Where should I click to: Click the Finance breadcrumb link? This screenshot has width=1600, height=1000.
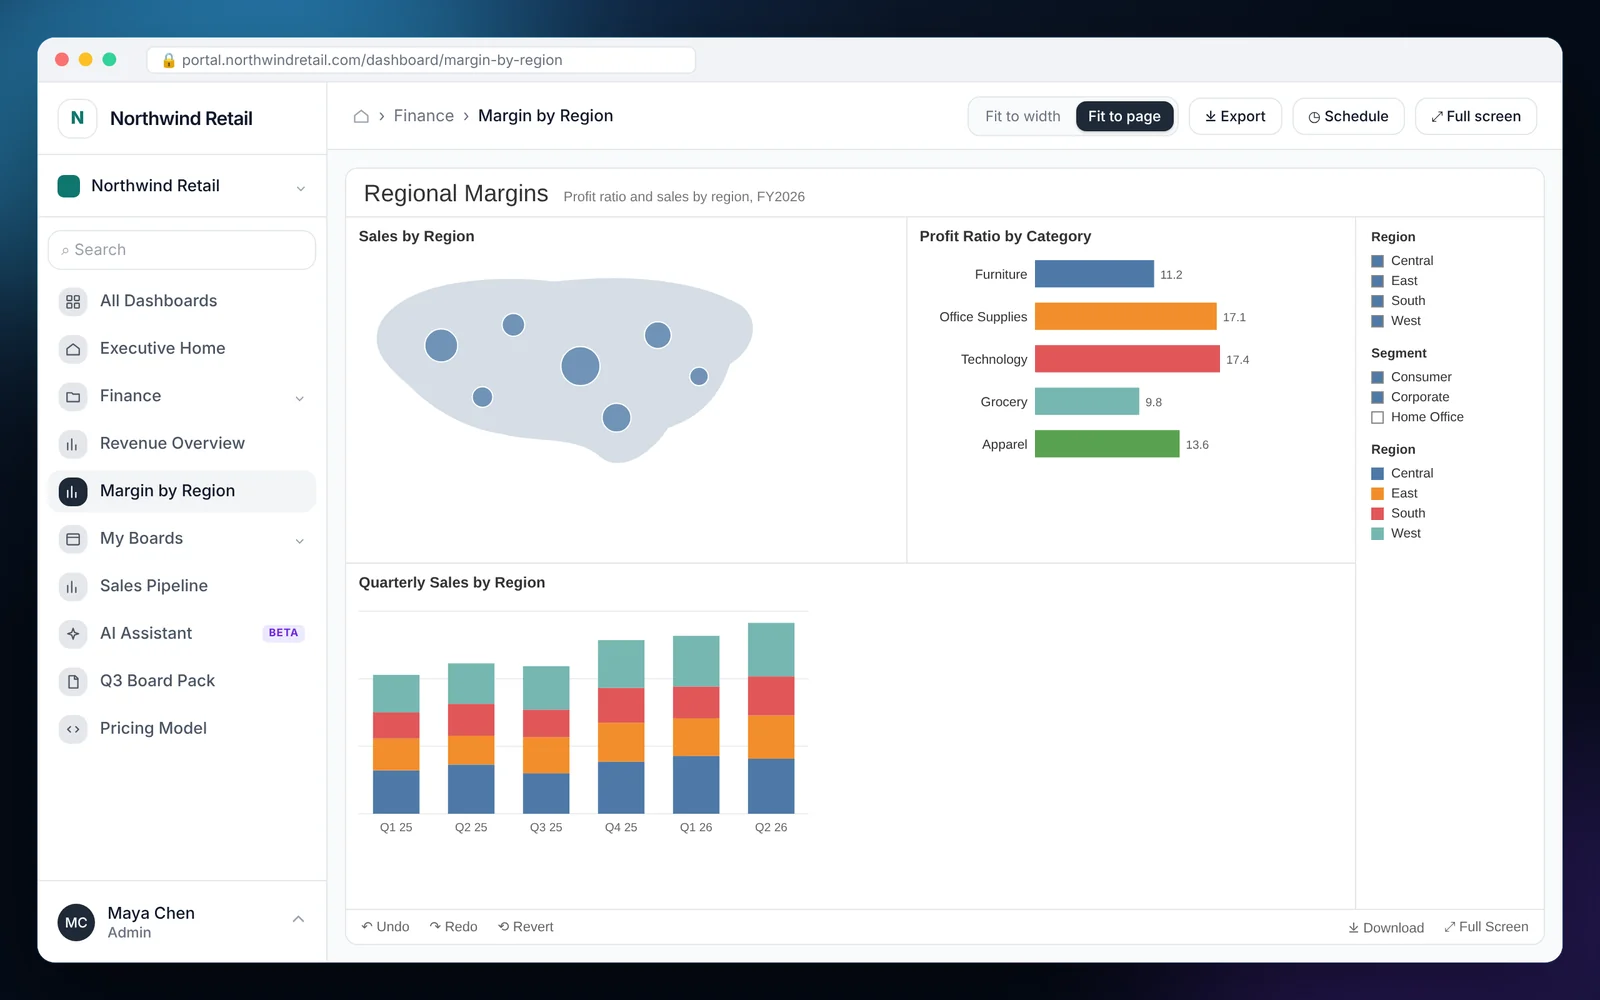click(x=424, y=116)
